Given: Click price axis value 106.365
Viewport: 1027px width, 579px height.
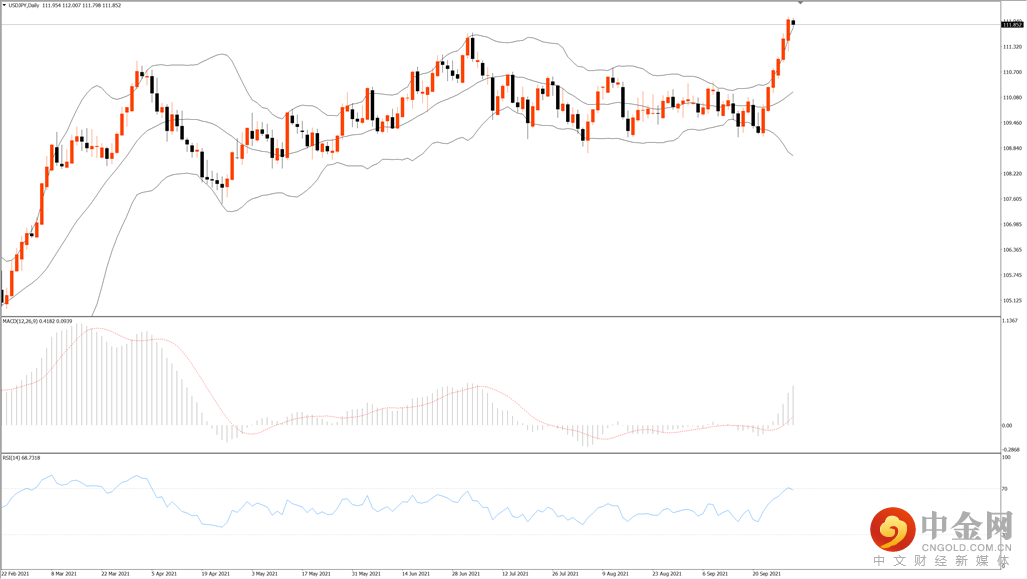Looking at the screenshot, I should coord(1012,250).
